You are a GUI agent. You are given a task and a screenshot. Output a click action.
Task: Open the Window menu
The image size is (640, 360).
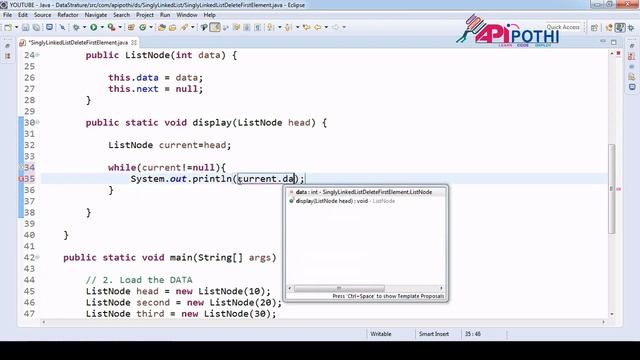187,15
